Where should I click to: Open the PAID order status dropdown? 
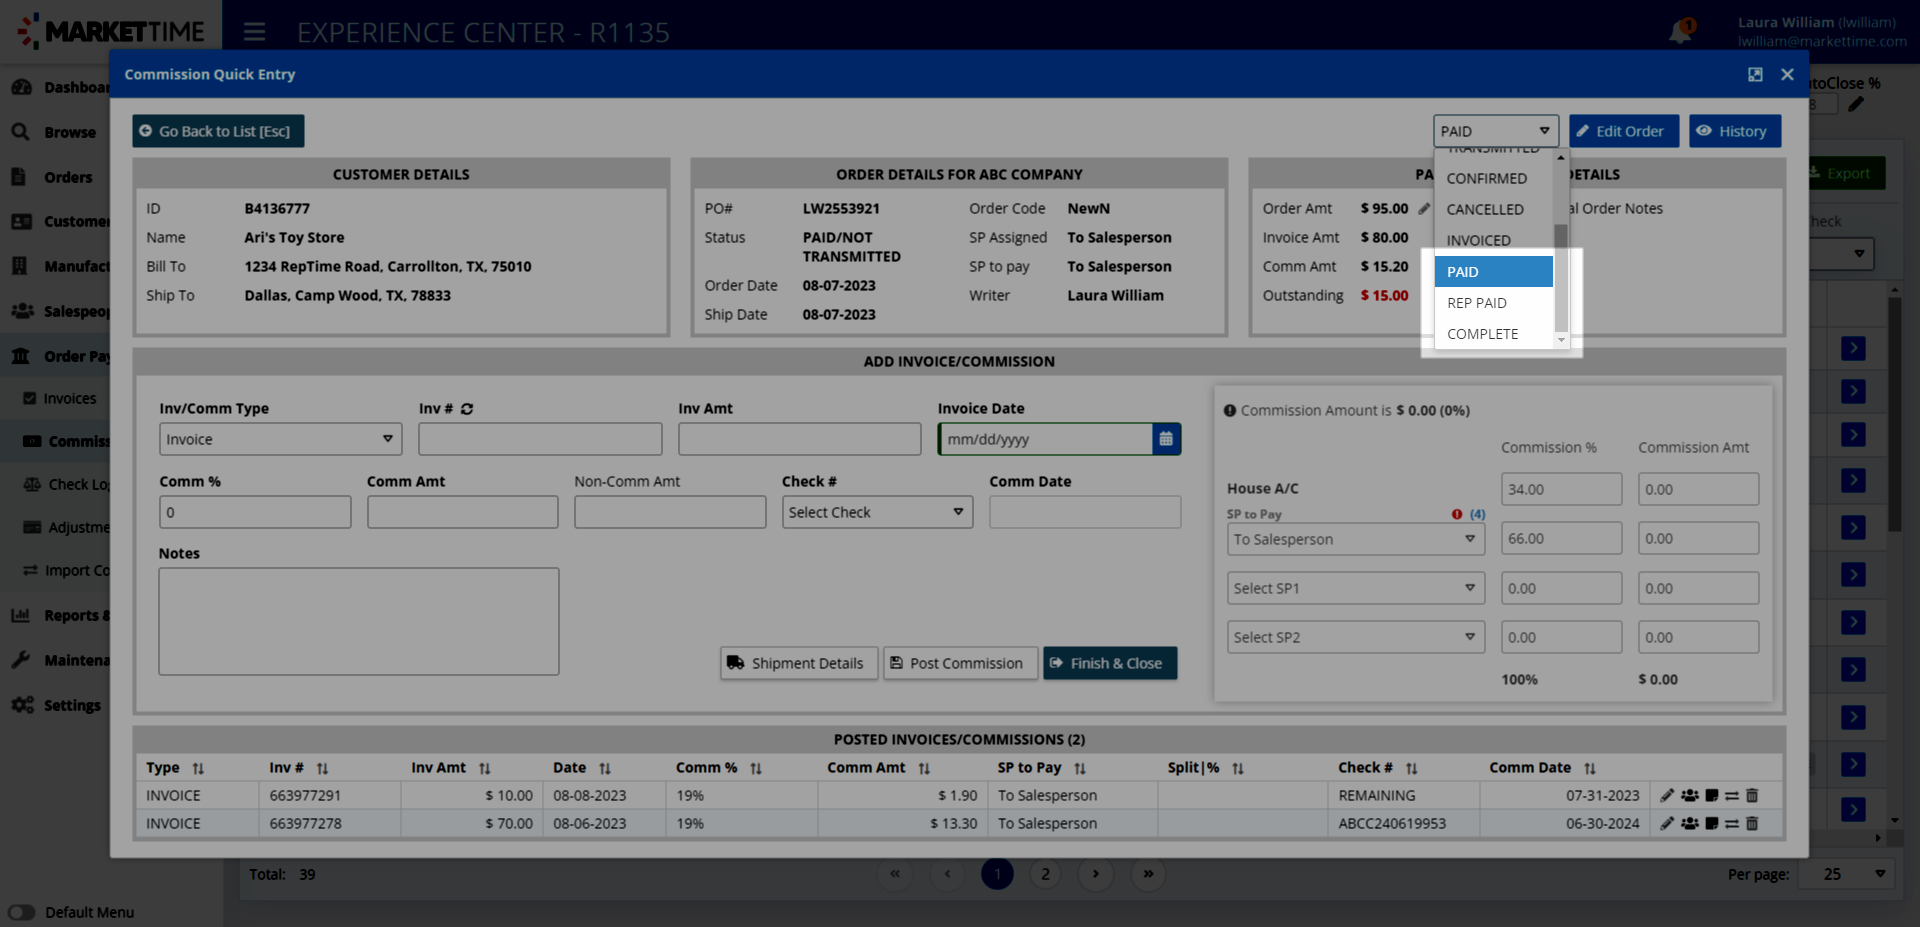pos(1495,131)
